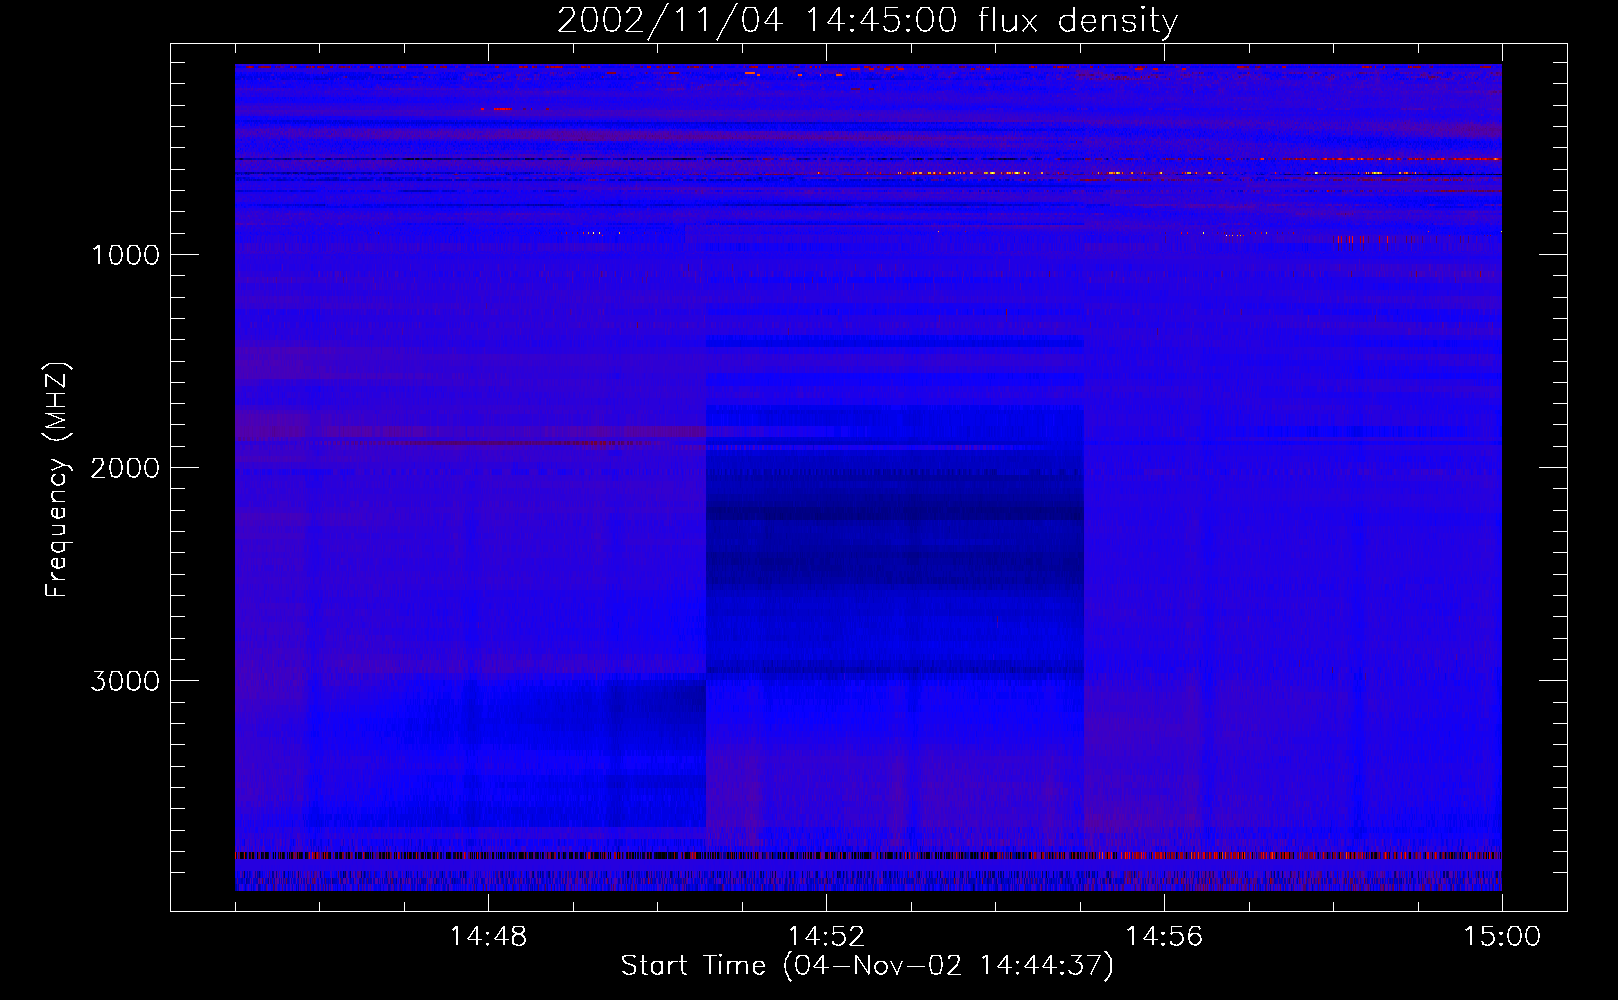Click the 14:52 time tick label
The image size is (1618, 1000).
(826, 937)
